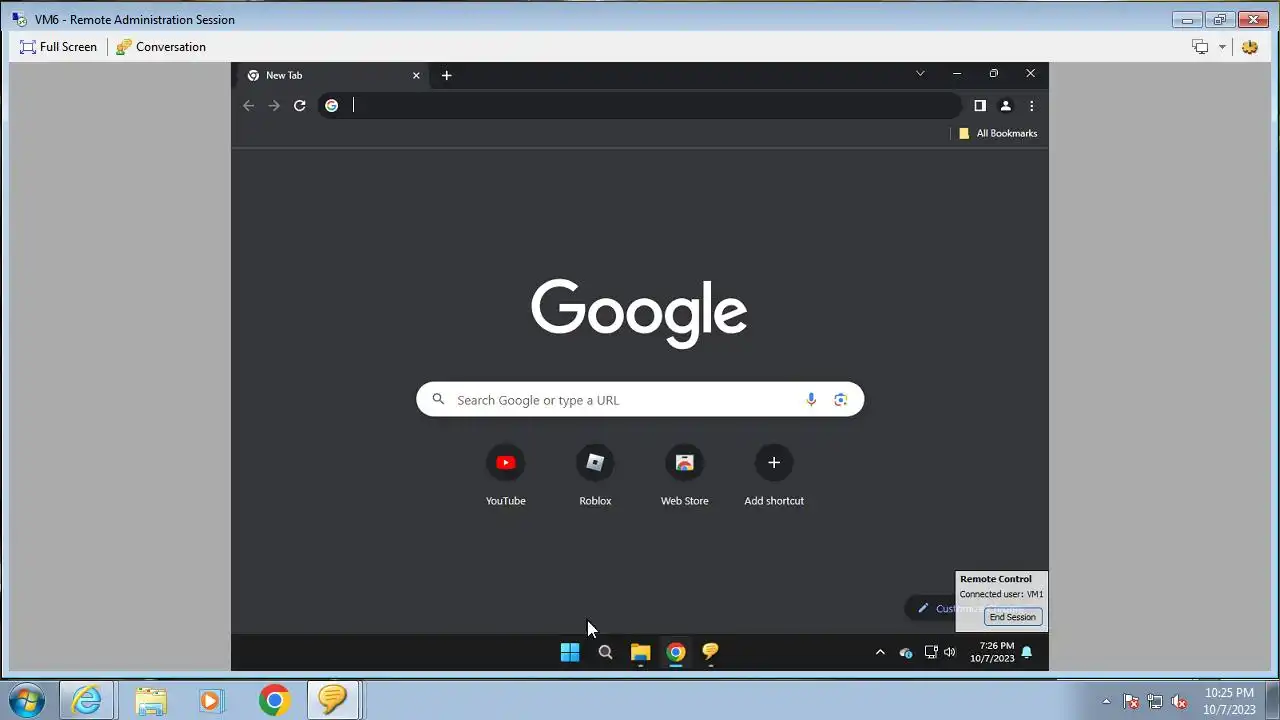Close the New Tab tab
The width and height of the screenshot is (1280, 720).
click(416, 75)
